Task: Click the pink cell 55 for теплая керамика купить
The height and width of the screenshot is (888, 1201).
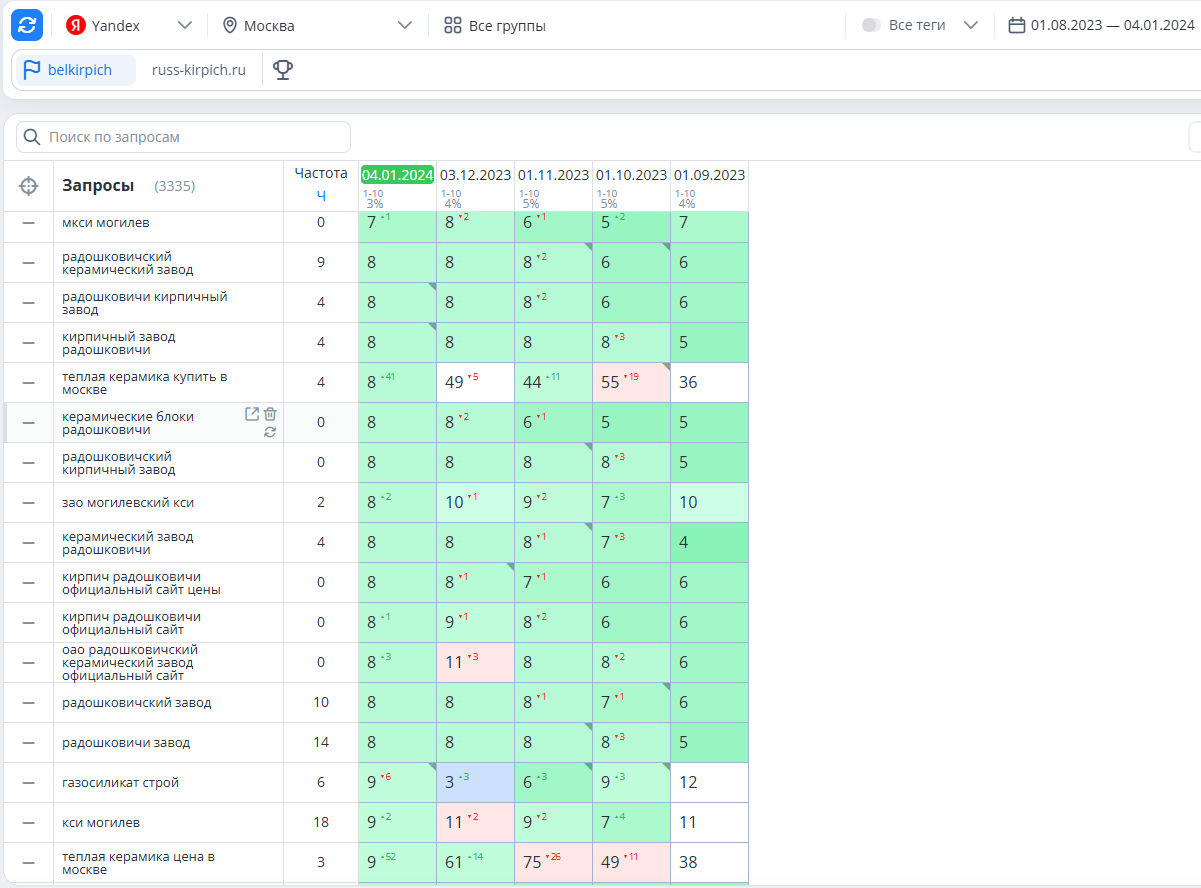Action: click(x=632, y=382)
